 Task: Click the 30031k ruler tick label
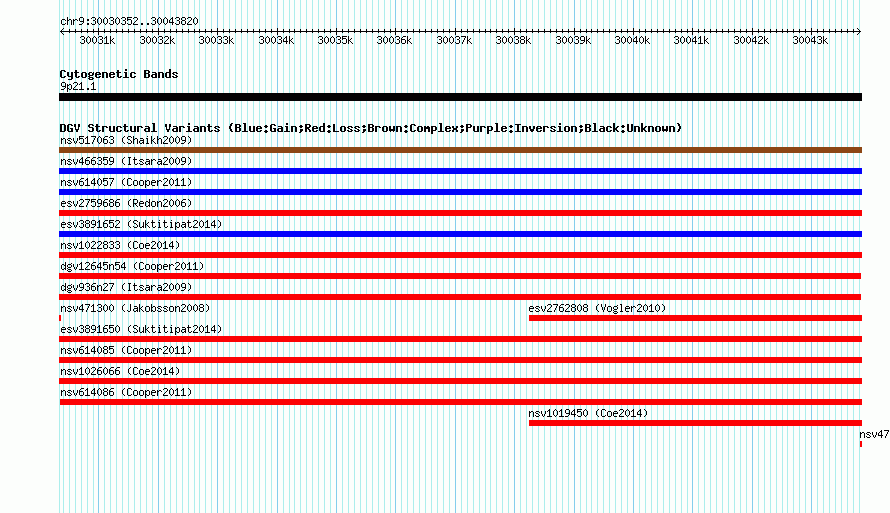tap(97, 40)
